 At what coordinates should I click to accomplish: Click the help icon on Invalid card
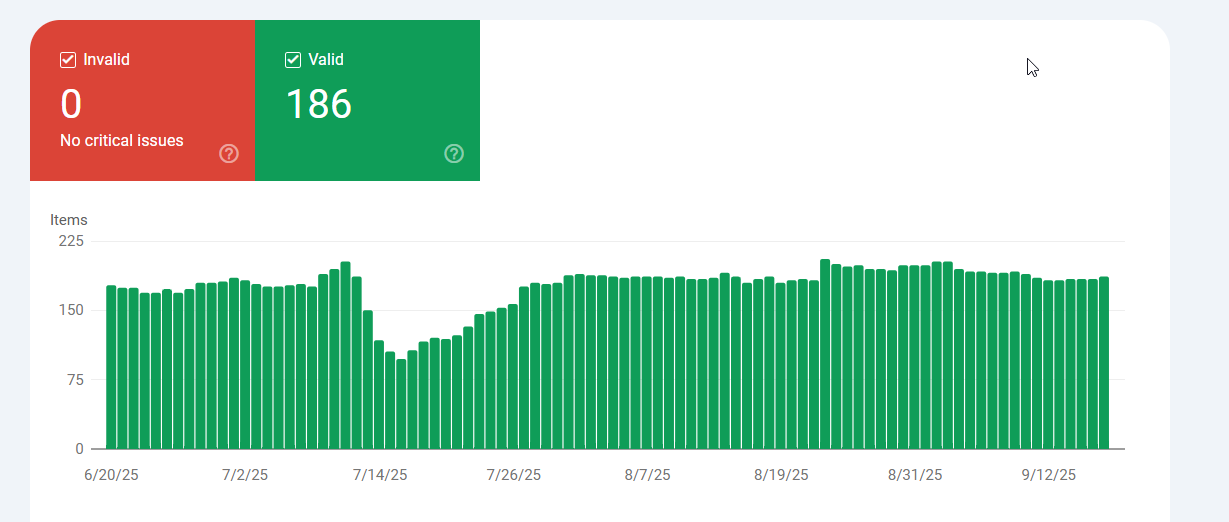tap(229, 153)
